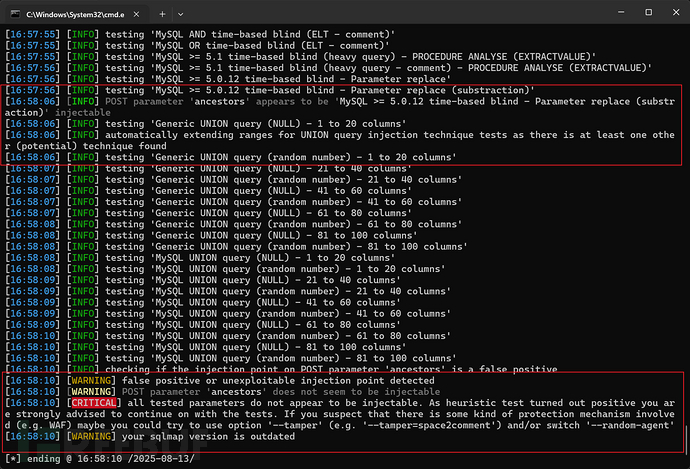
Task: Minimize the terminal window
Action: click(621, 12)
